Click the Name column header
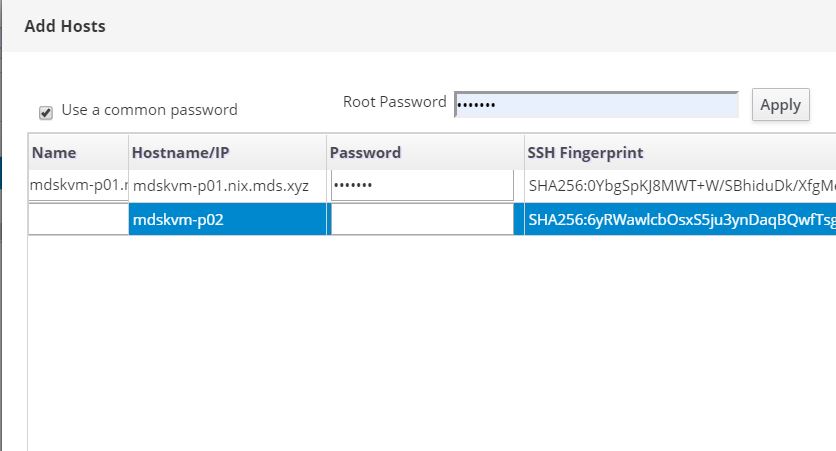This screenshot has height=451, width=836. tap(54, 153)
